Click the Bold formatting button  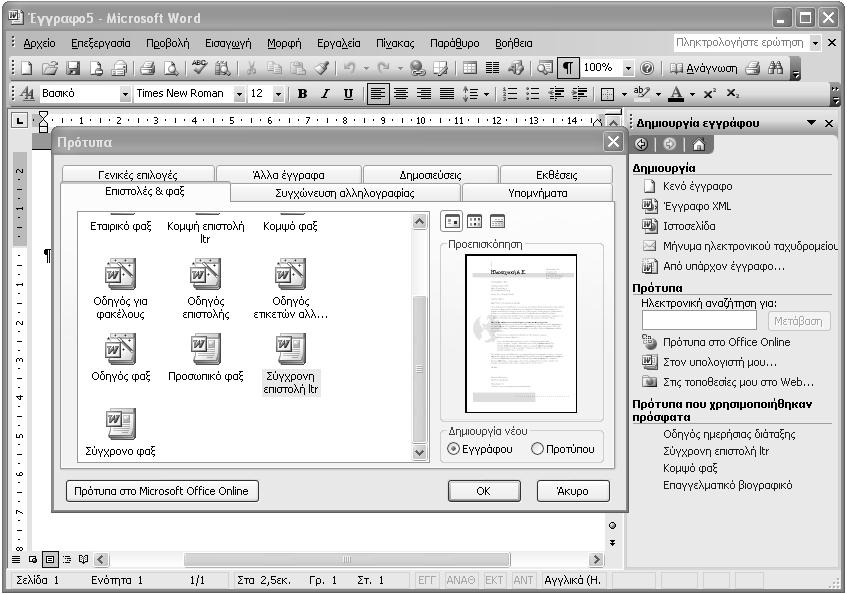[302, 94]
